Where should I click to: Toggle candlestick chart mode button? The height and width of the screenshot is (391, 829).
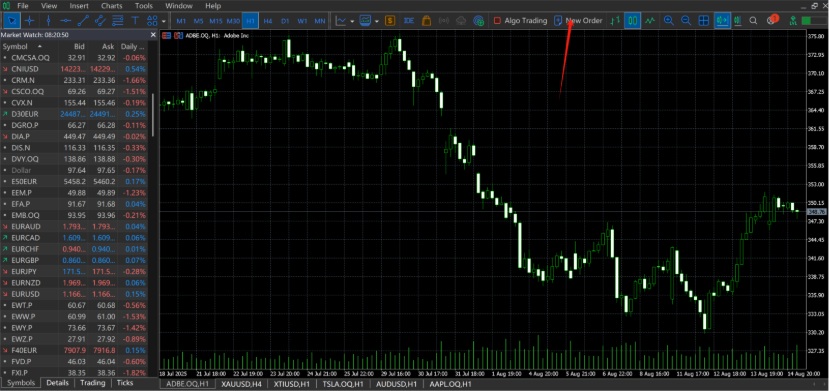click(632, 21)
